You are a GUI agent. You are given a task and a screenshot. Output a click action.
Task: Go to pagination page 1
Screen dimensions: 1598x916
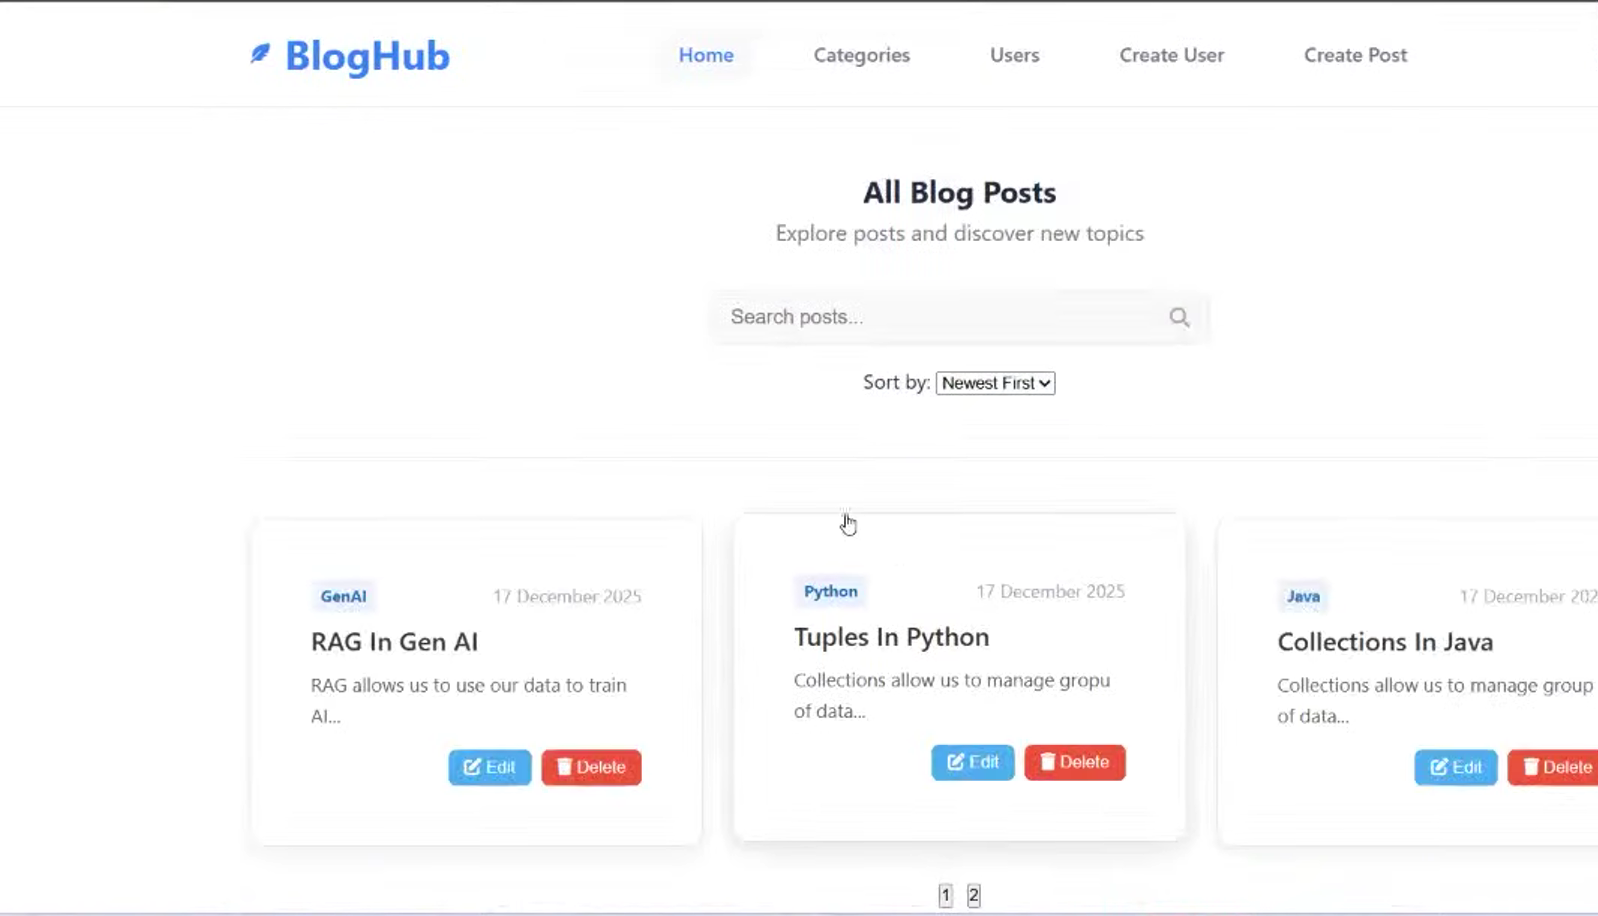[x=945, y=896]
